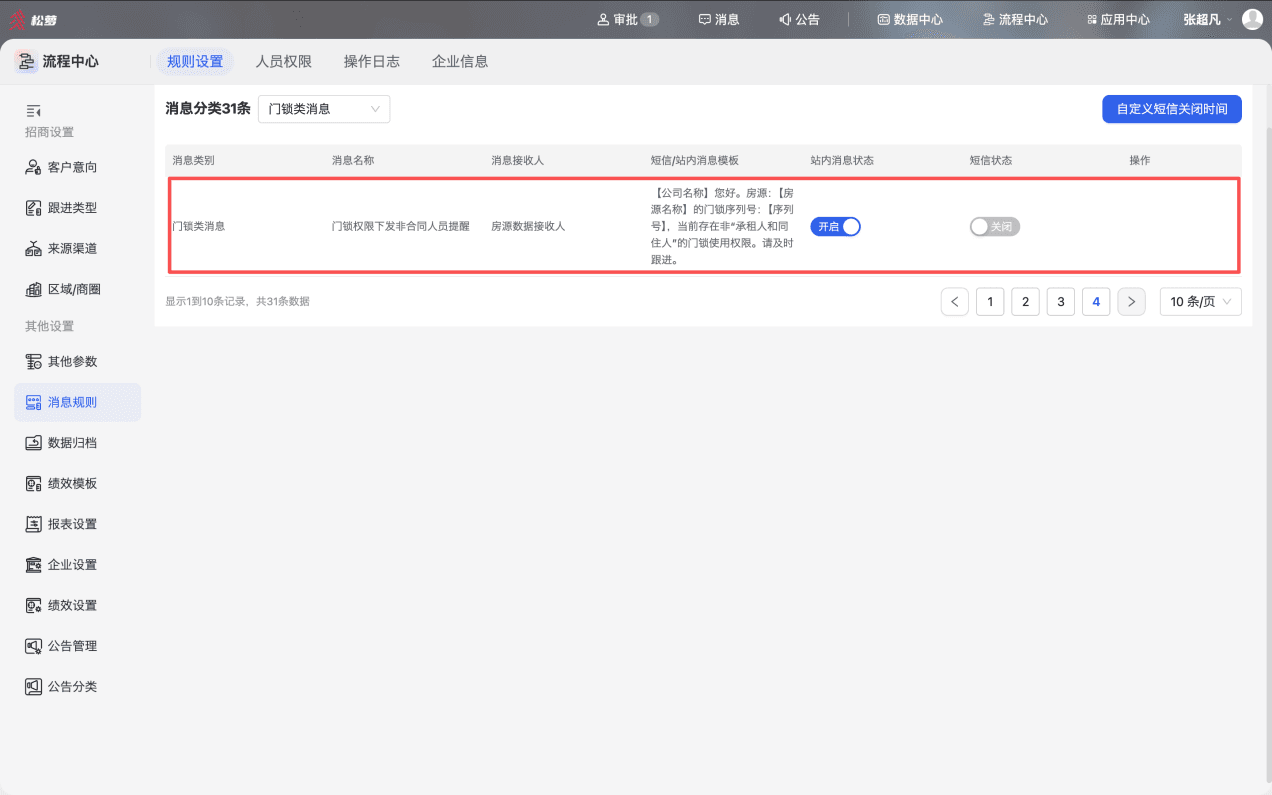
Task: Open the 消息 messages menu
Action: [x=719, y=19]
